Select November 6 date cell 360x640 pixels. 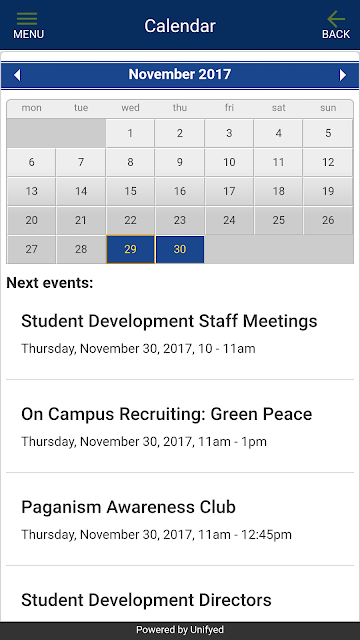(x=31, y=162)
